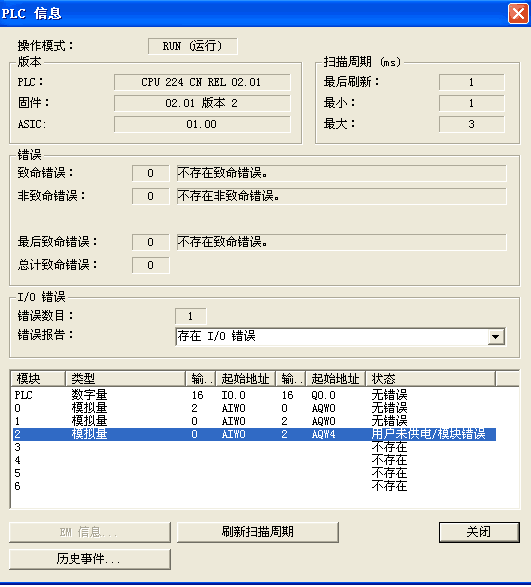The width and height of the screenshot is (531, 587).
Task: Select the PLC 数字量 module row
Action: (x=255, y=395)
